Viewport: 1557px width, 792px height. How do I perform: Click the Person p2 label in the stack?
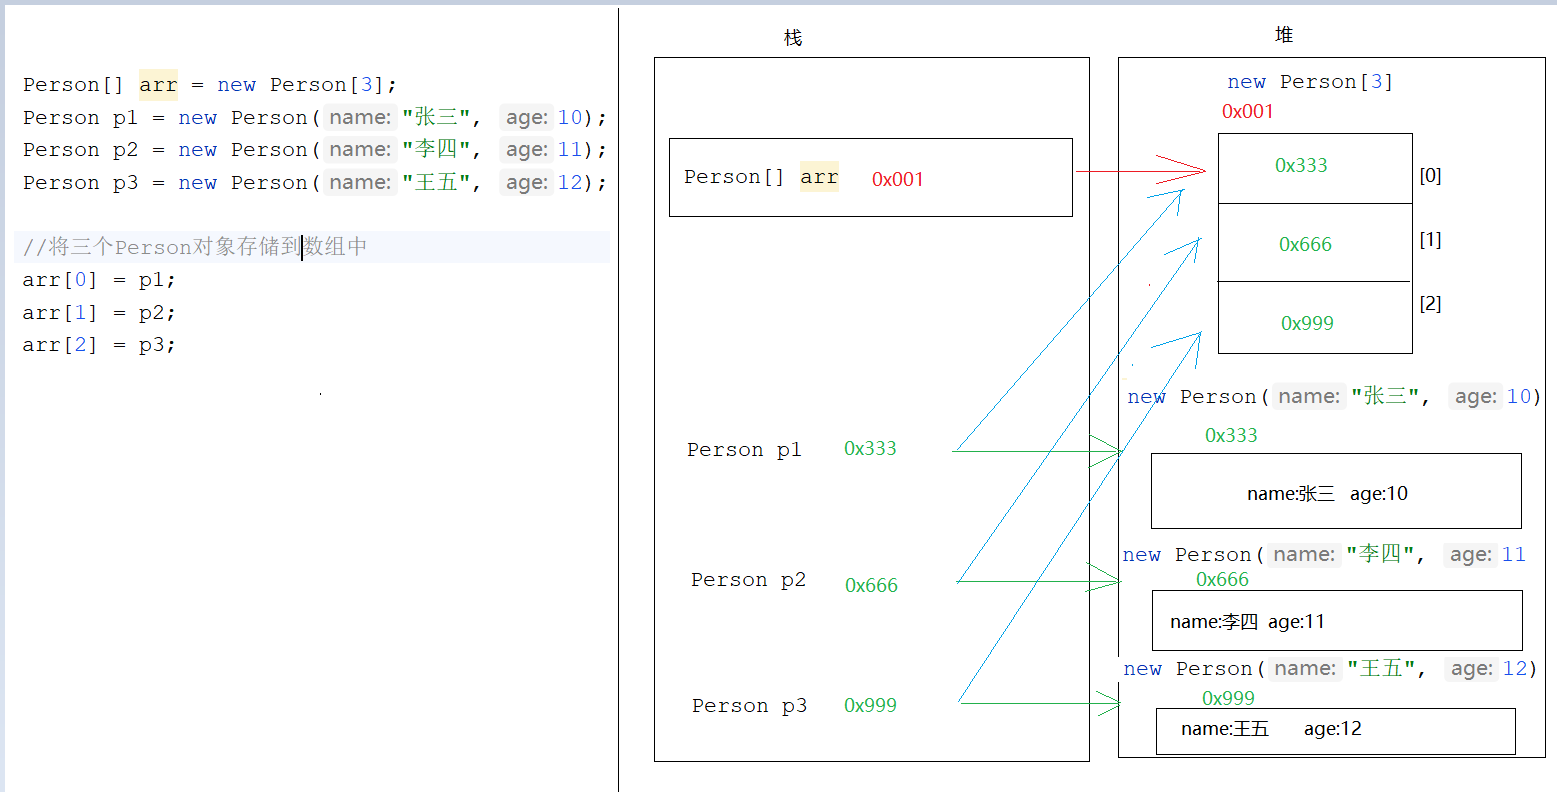point(748,580)
